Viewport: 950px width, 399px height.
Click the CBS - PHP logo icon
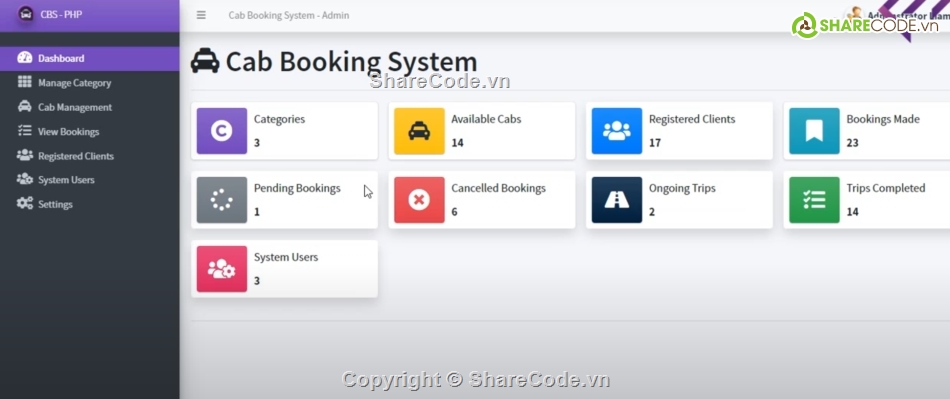[x=25, y=15]
